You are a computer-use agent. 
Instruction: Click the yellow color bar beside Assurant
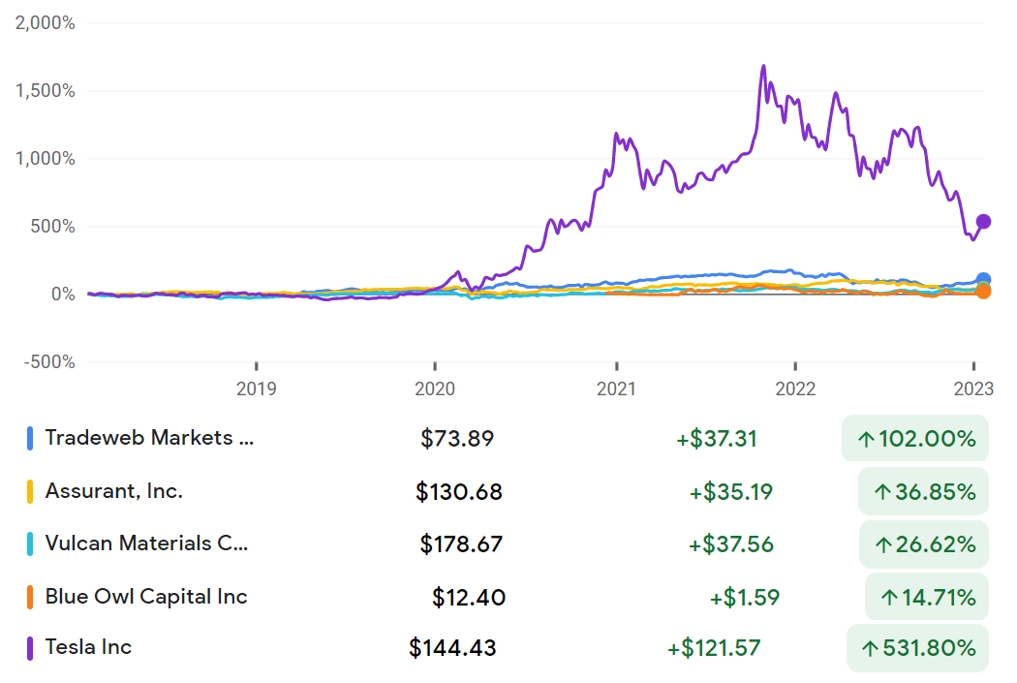[x=30, y=491]
